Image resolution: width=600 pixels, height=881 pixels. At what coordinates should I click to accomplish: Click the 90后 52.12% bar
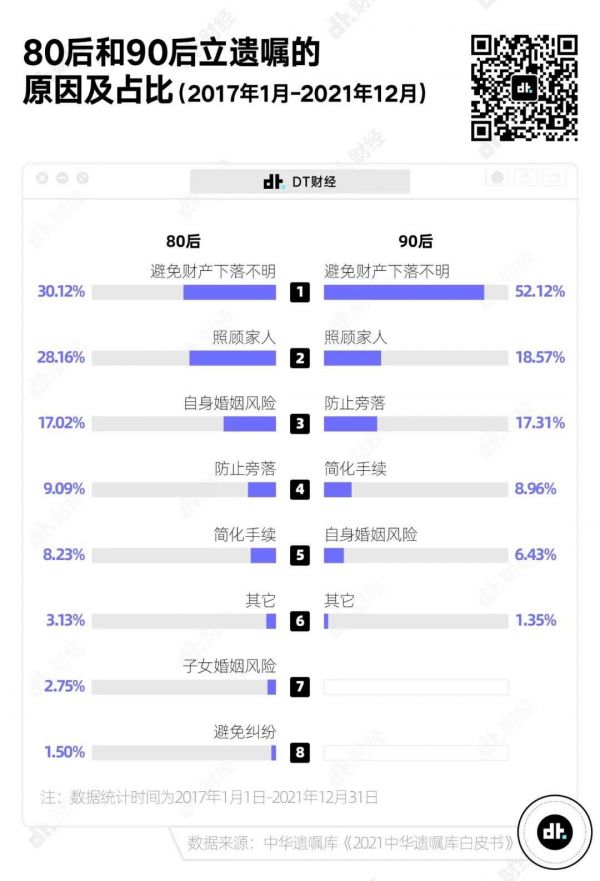click(x=404, y=292)
